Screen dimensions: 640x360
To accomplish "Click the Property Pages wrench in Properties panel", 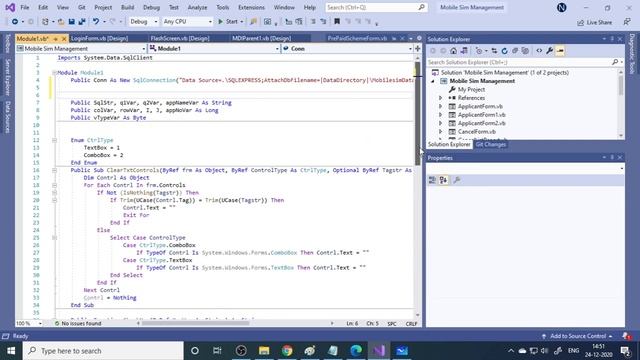I will coord(457,180).
